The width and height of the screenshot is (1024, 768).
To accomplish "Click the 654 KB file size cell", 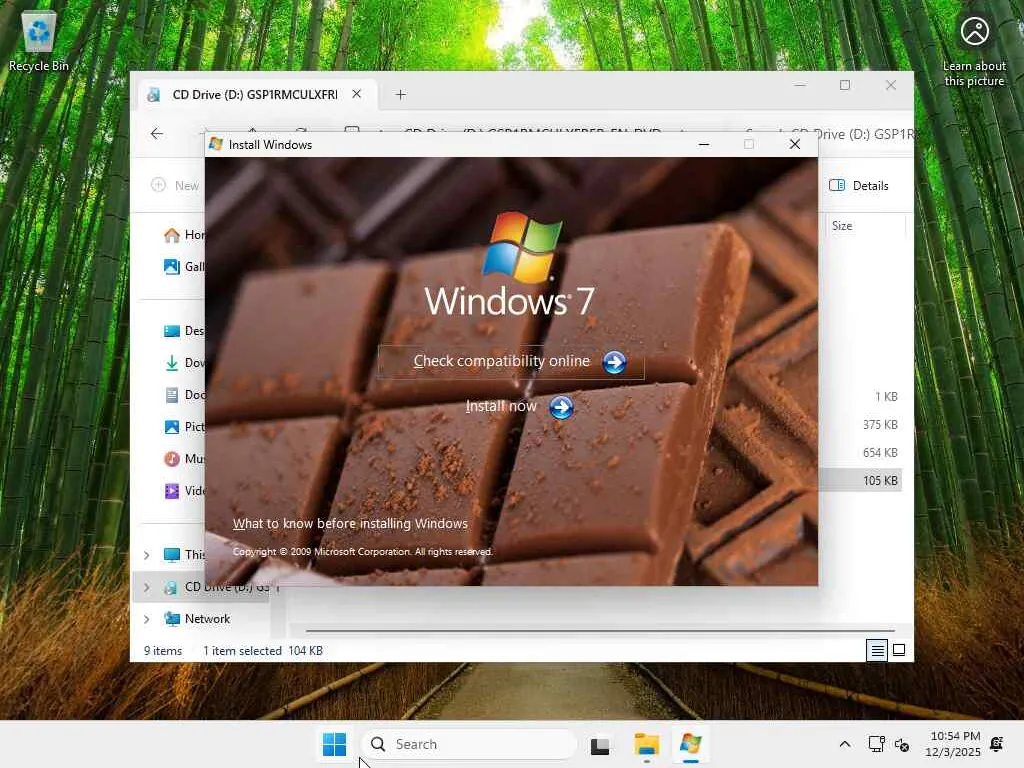I will coord(880,453).
